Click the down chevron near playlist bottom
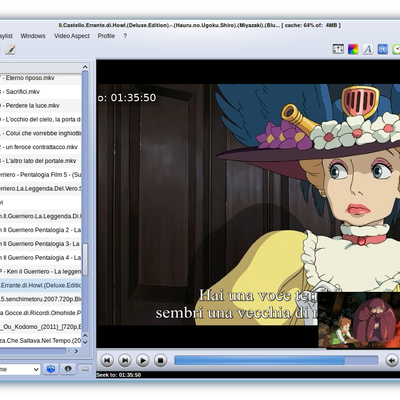This screenshot has height=400, width=400. click(x=85, y=342)
